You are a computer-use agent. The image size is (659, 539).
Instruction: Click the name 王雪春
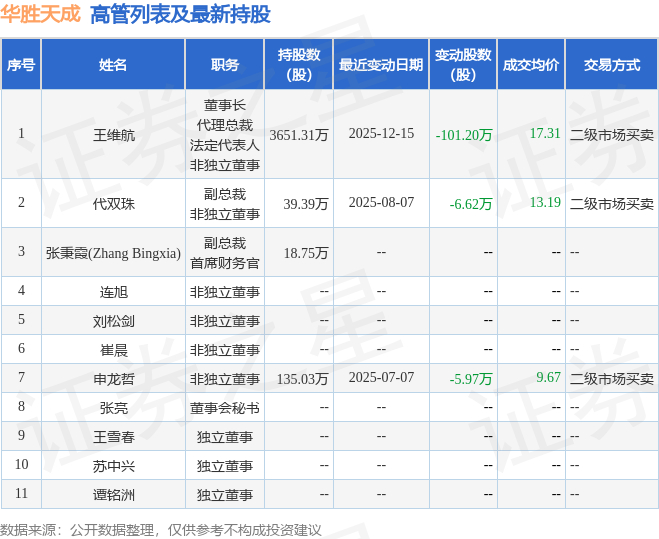point(114,437)
